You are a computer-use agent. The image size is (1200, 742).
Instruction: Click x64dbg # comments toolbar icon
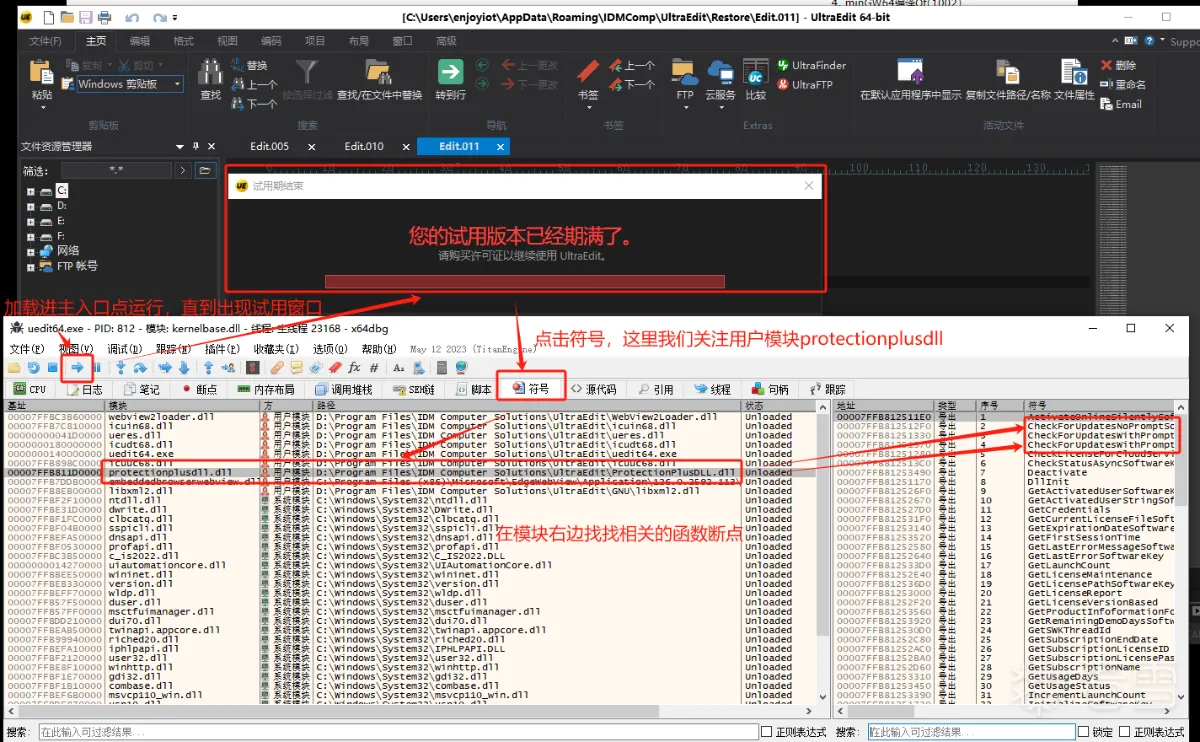[x=374, y=367]
